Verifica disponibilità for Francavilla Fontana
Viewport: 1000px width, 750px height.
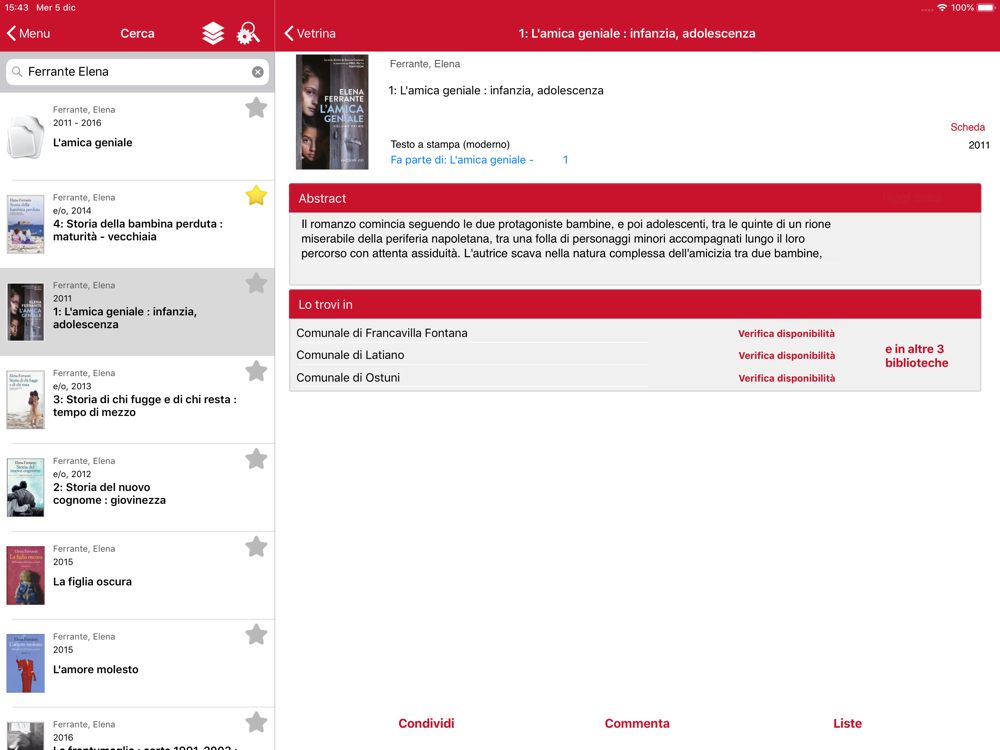tap(786, 334)
